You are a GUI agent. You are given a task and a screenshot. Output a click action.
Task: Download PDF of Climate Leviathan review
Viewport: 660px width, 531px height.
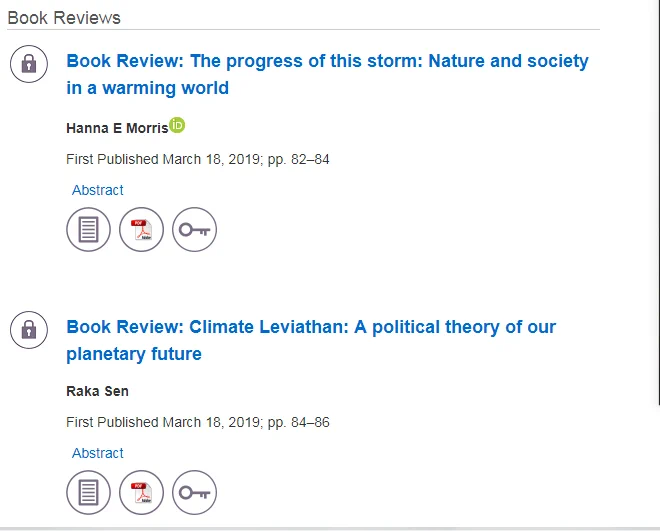click(141, 492)
